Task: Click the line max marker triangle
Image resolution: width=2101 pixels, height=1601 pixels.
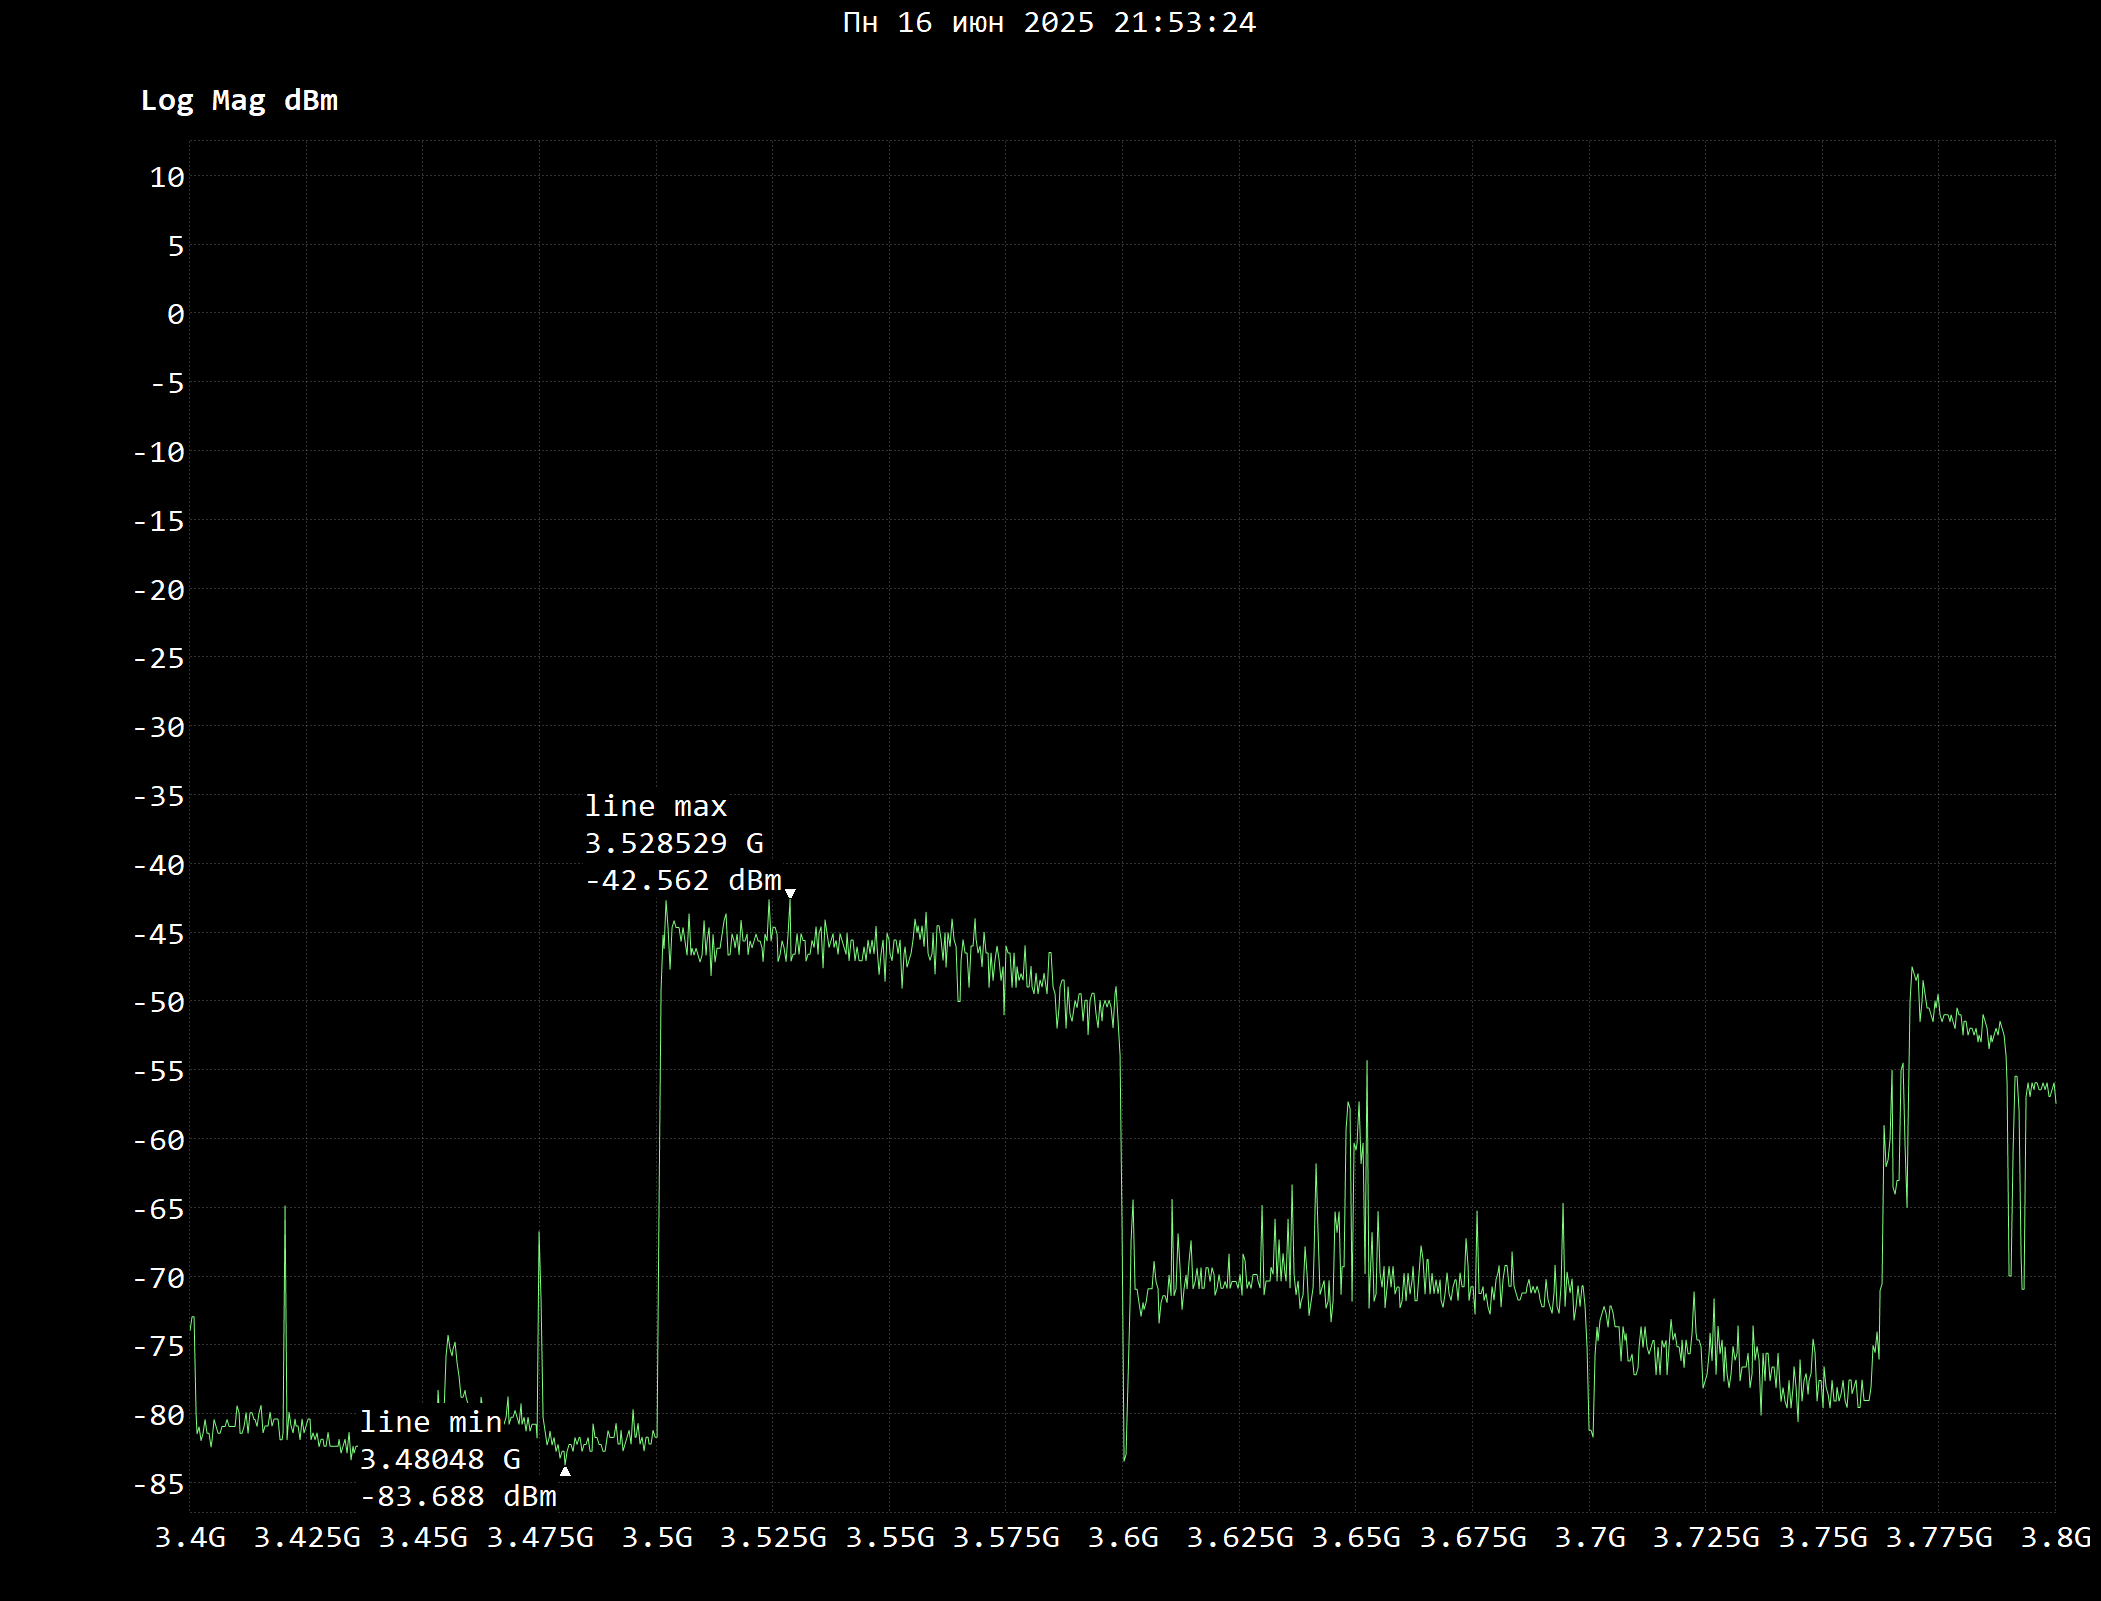Action: coord(790,894)
